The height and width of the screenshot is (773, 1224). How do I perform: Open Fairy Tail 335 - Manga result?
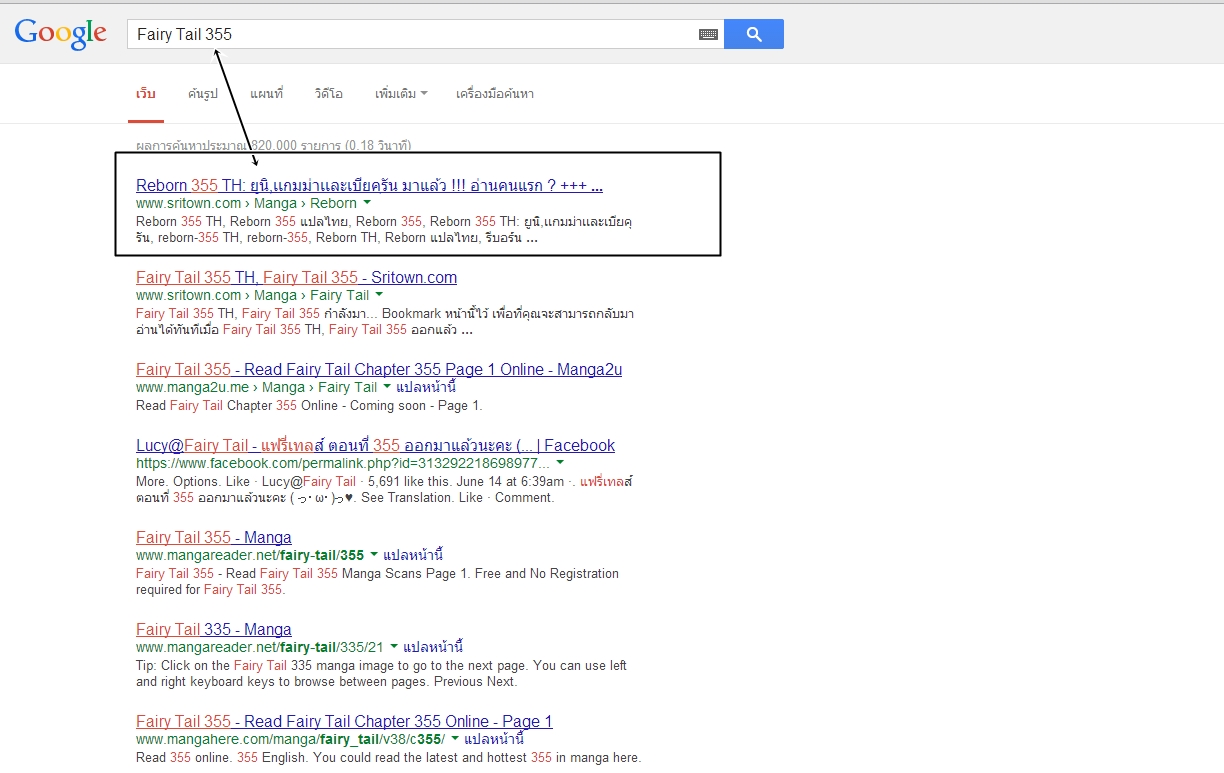click(214, 629)
